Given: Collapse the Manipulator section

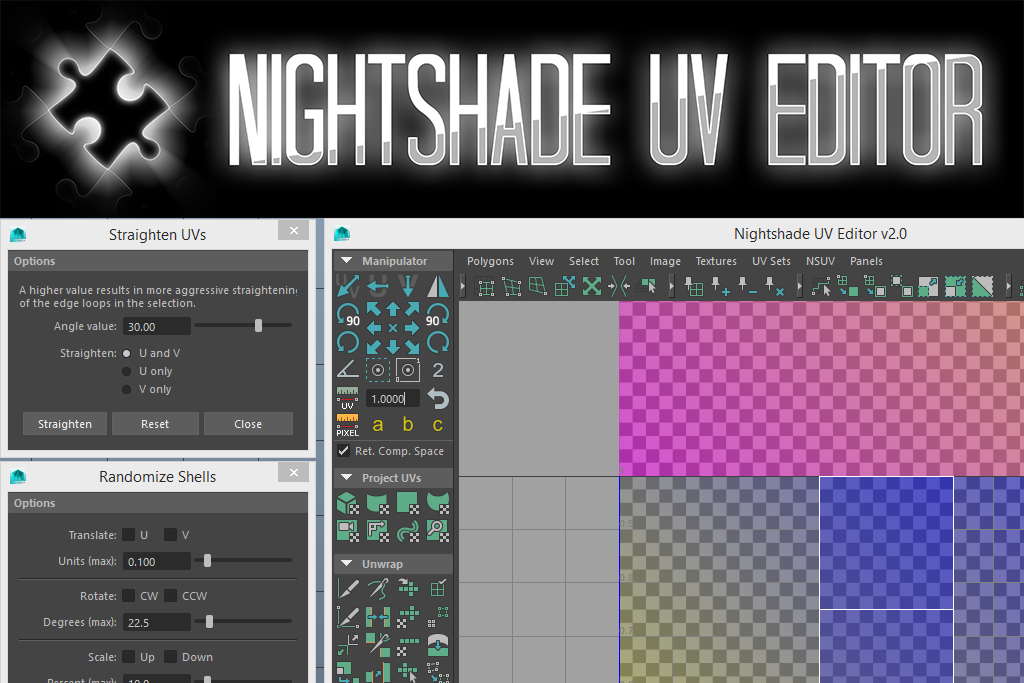Looking at the screenshot, I should point(347,261).
